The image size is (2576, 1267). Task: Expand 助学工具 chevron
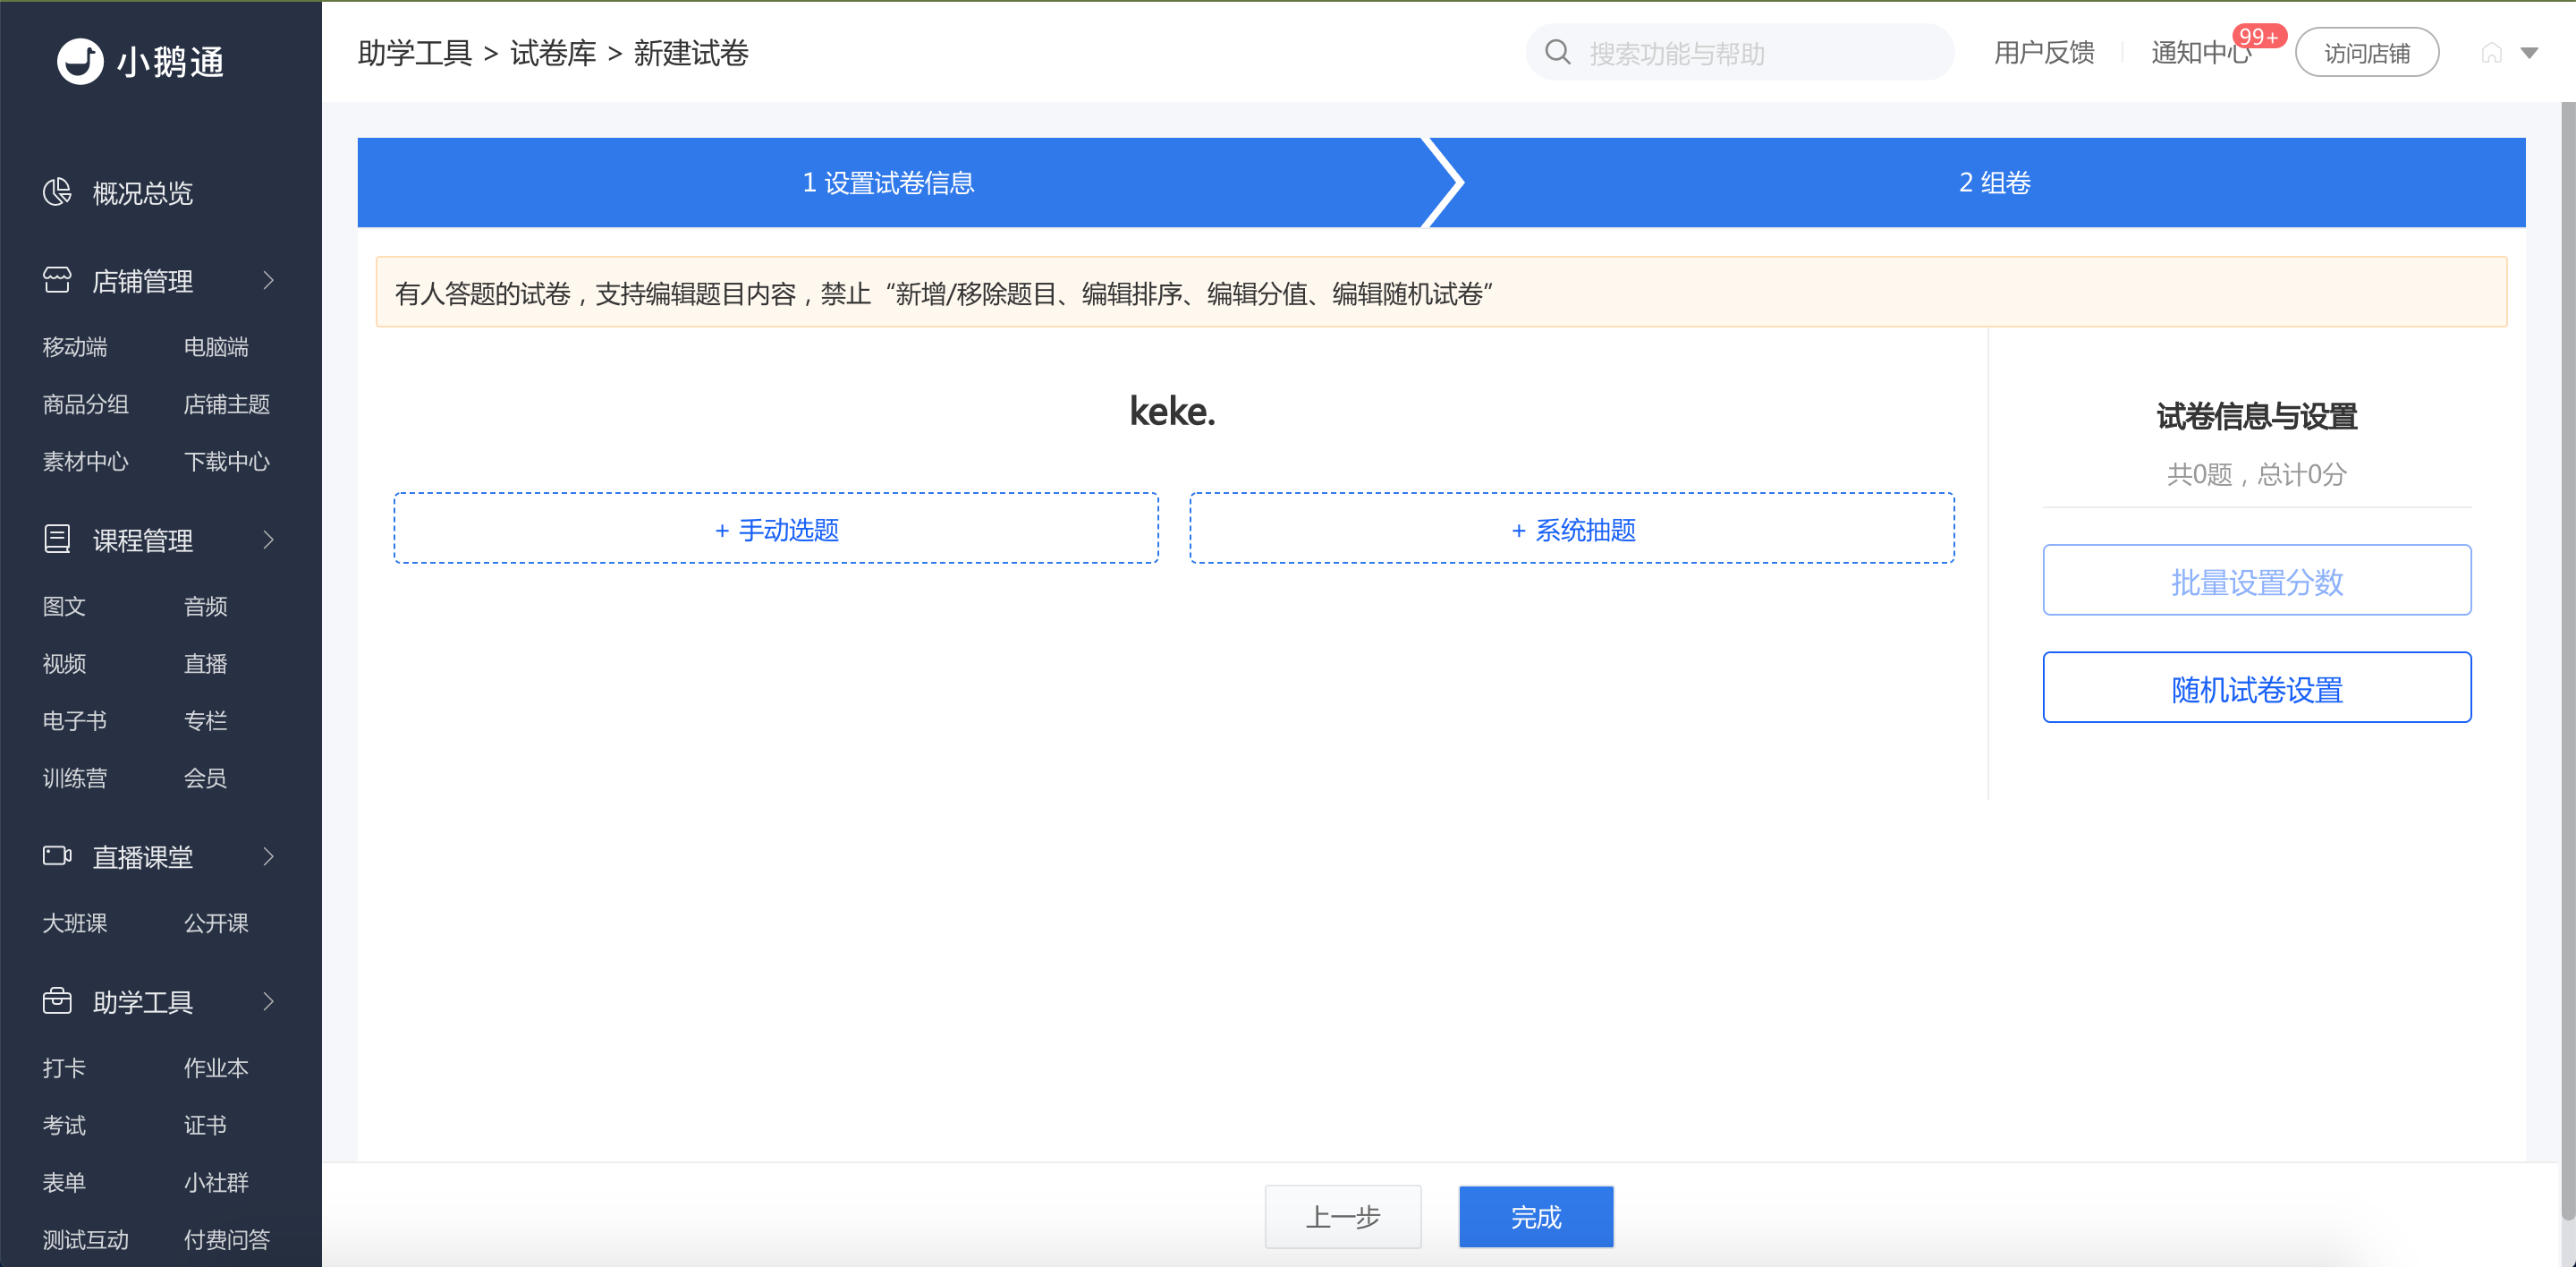point(268,1002)
